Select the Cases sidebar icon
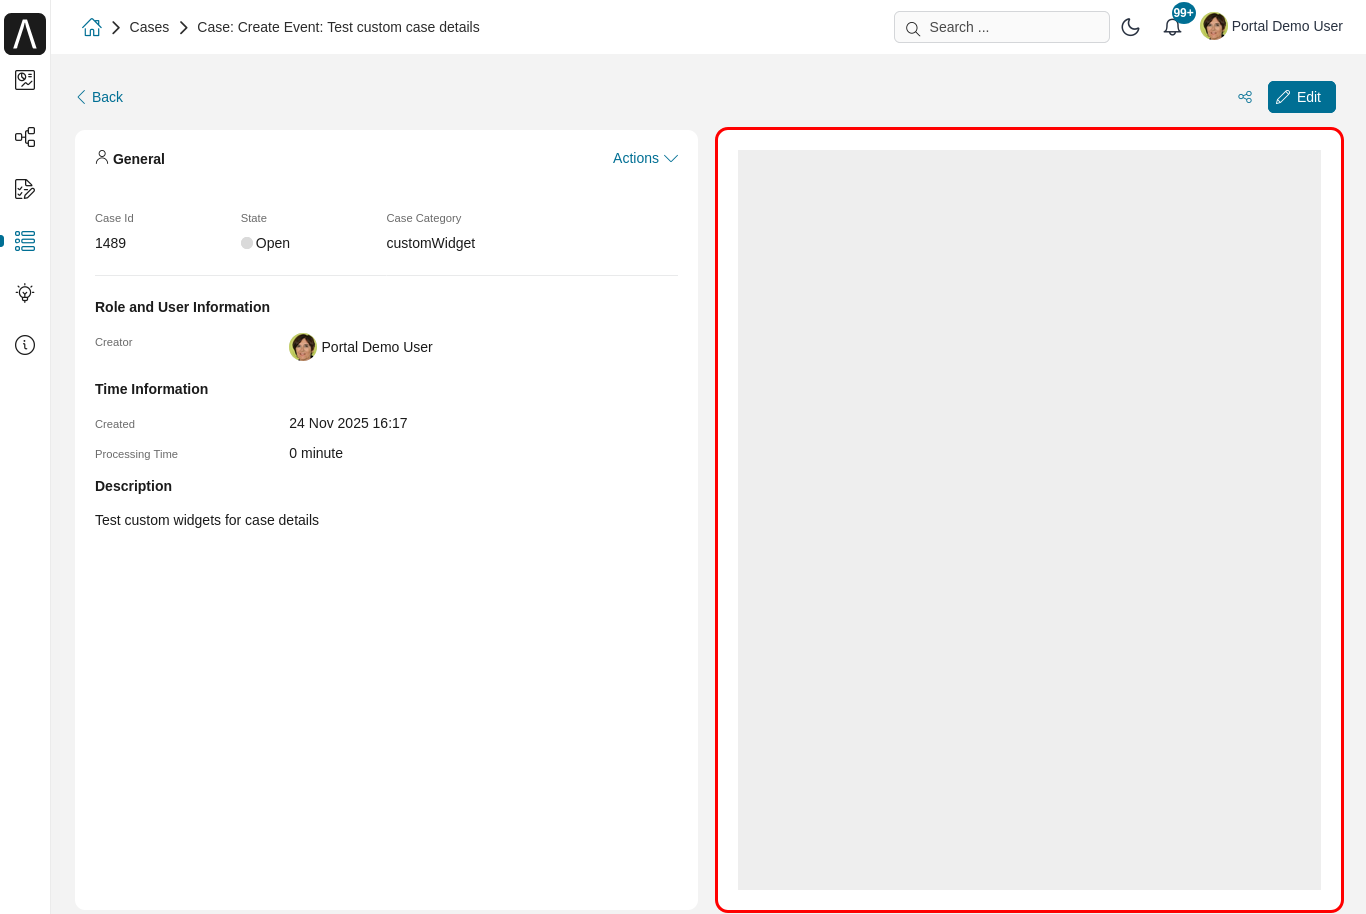 pyautogui.click(x=24, y=241)
